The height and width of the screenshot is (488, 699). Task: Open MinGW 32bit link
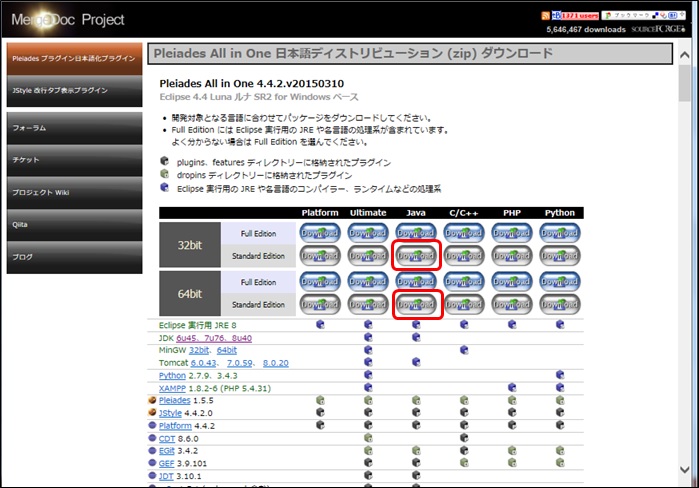(199, 350)
